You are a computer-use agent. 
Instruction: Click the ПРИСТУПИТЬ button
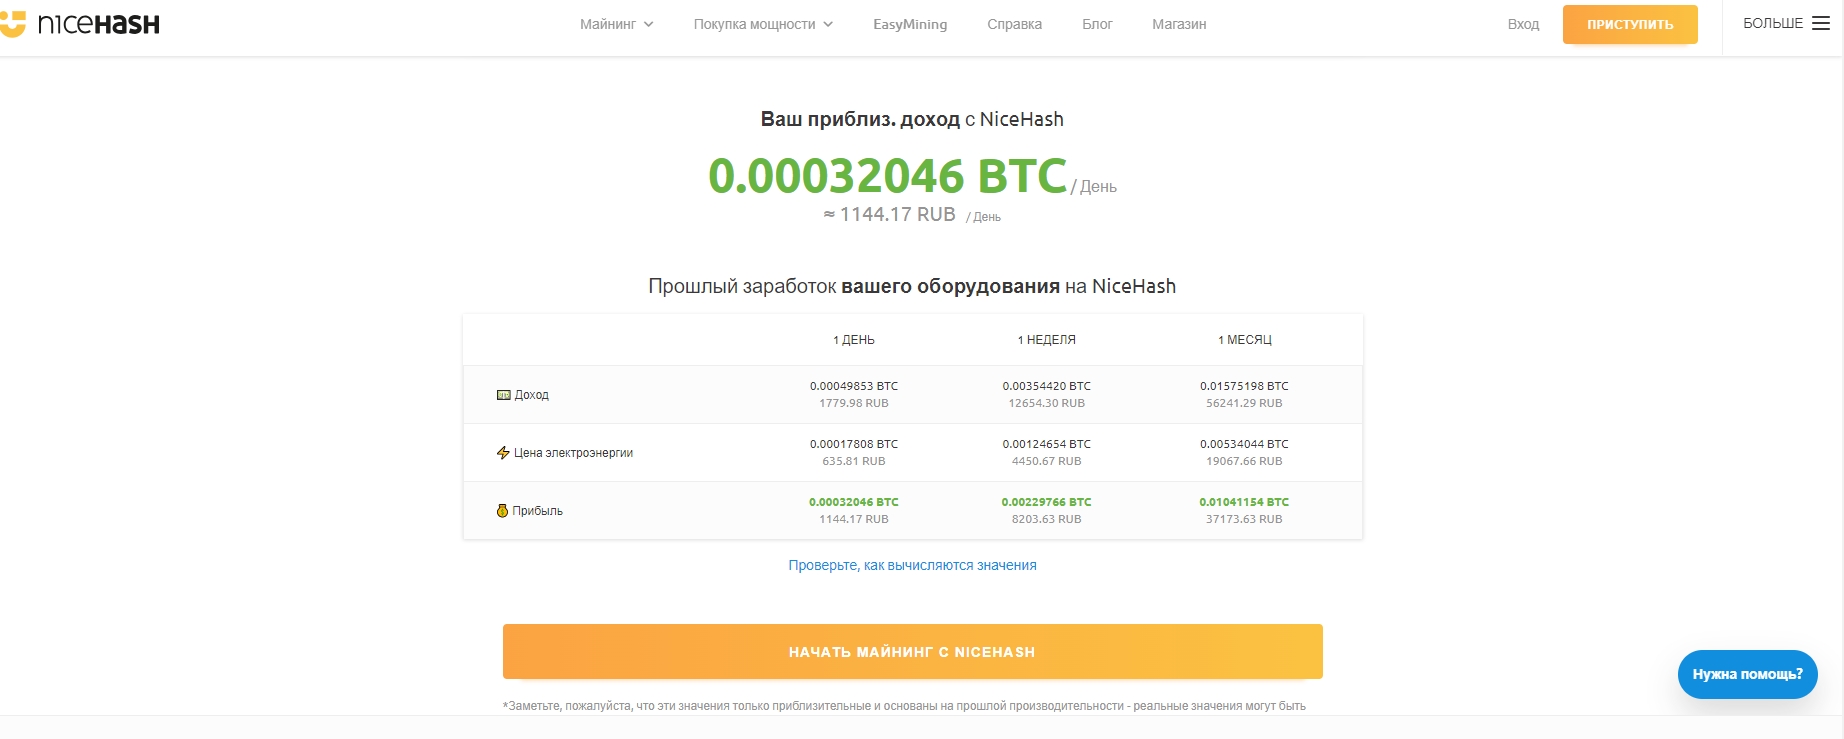[1630, 24]
